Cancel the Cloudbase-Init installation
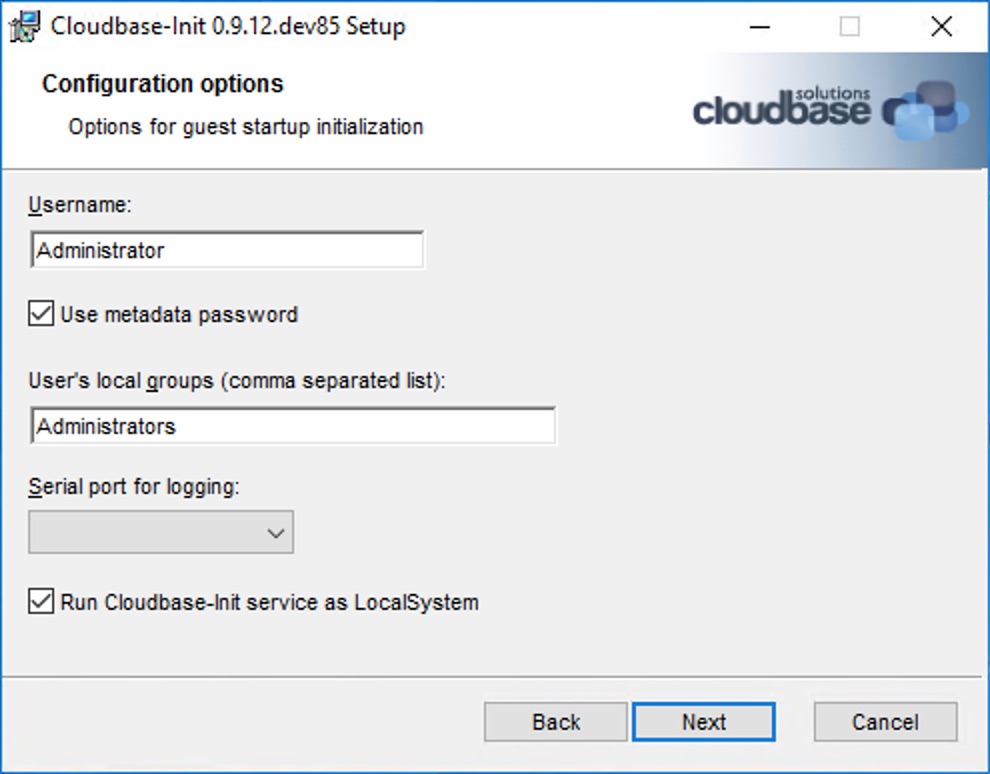The image size is (990, 774). [884, 721]
